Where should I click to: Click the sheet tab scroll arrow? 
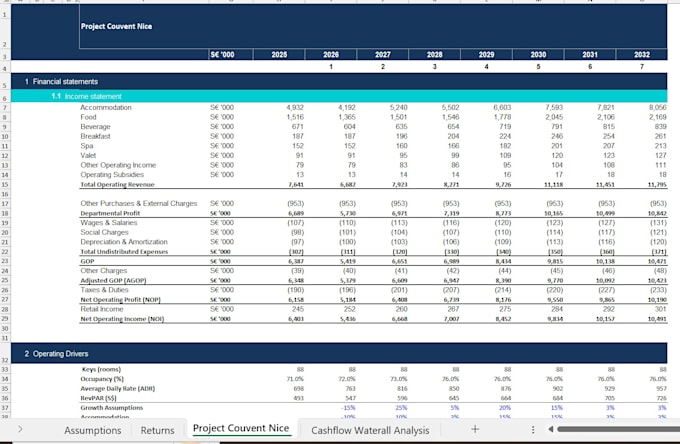point(20,429)
